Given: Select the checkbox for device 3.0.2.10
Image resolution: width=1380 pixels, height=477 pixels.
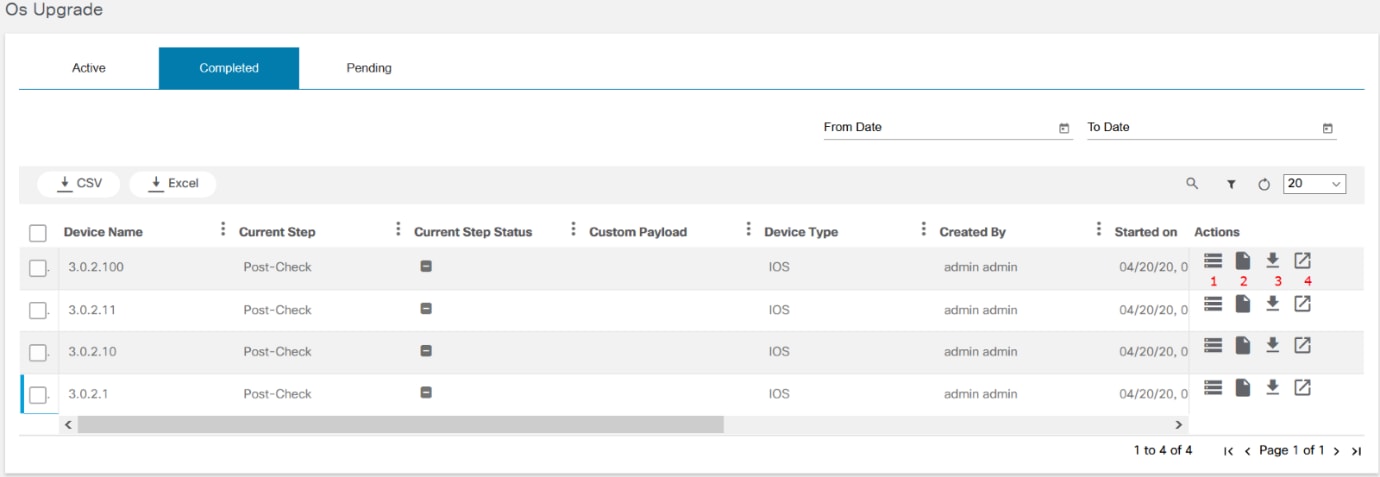Looking at the screenshot, I should [38, 352].
